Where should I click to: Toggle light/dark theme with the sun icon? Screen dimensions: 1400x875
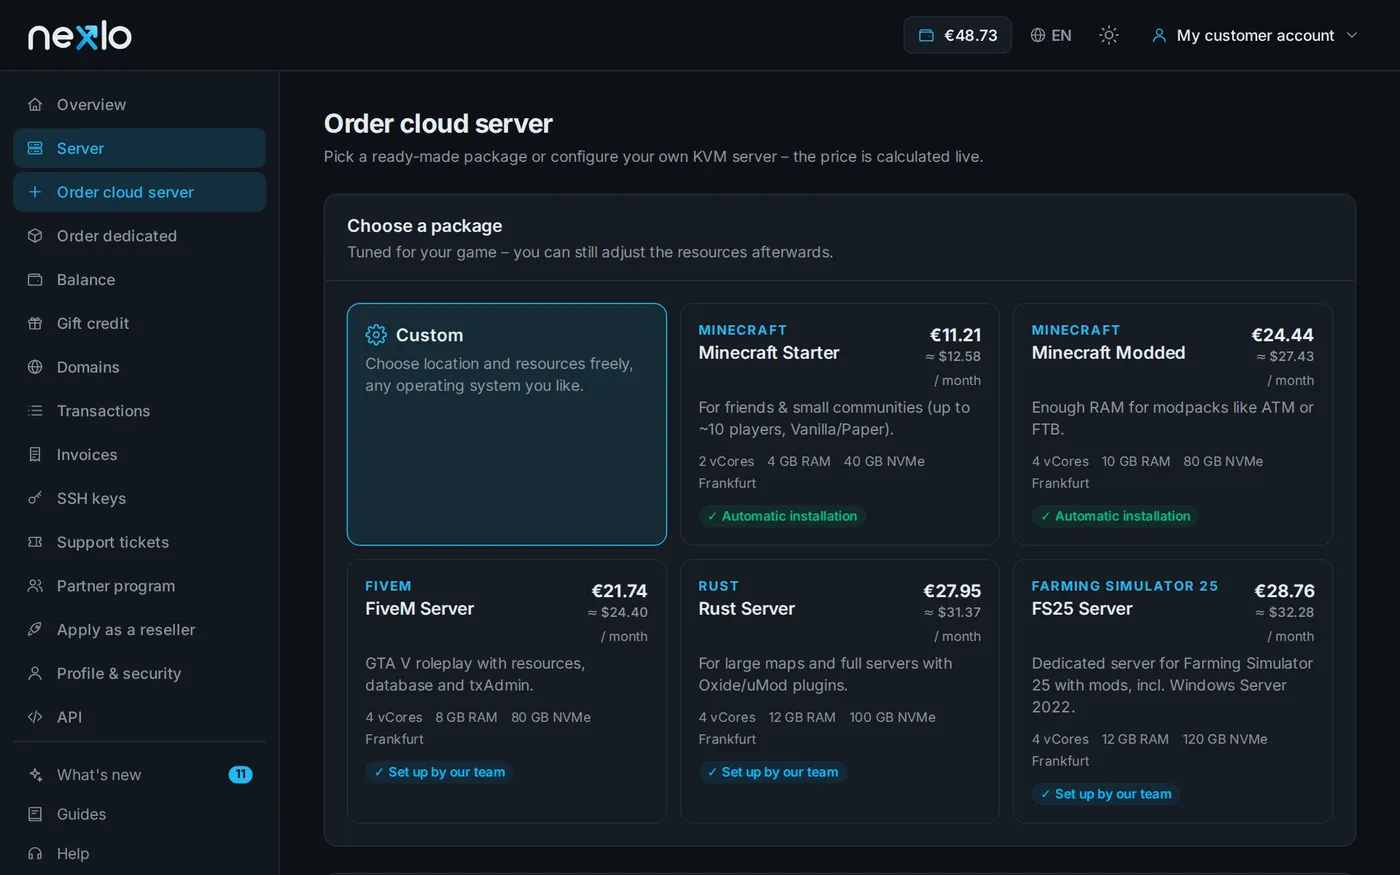[1109, 35]
